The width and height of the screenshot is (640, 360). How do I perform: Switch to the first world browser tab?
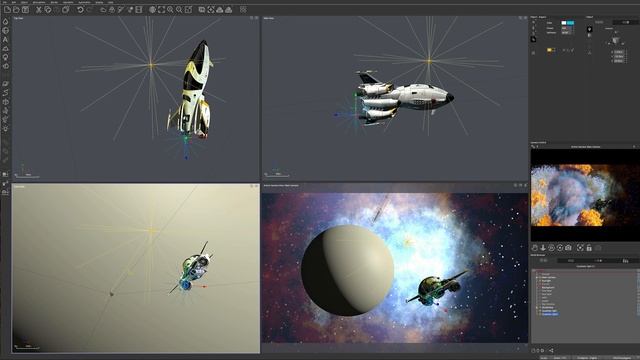[x=544, y=260]
